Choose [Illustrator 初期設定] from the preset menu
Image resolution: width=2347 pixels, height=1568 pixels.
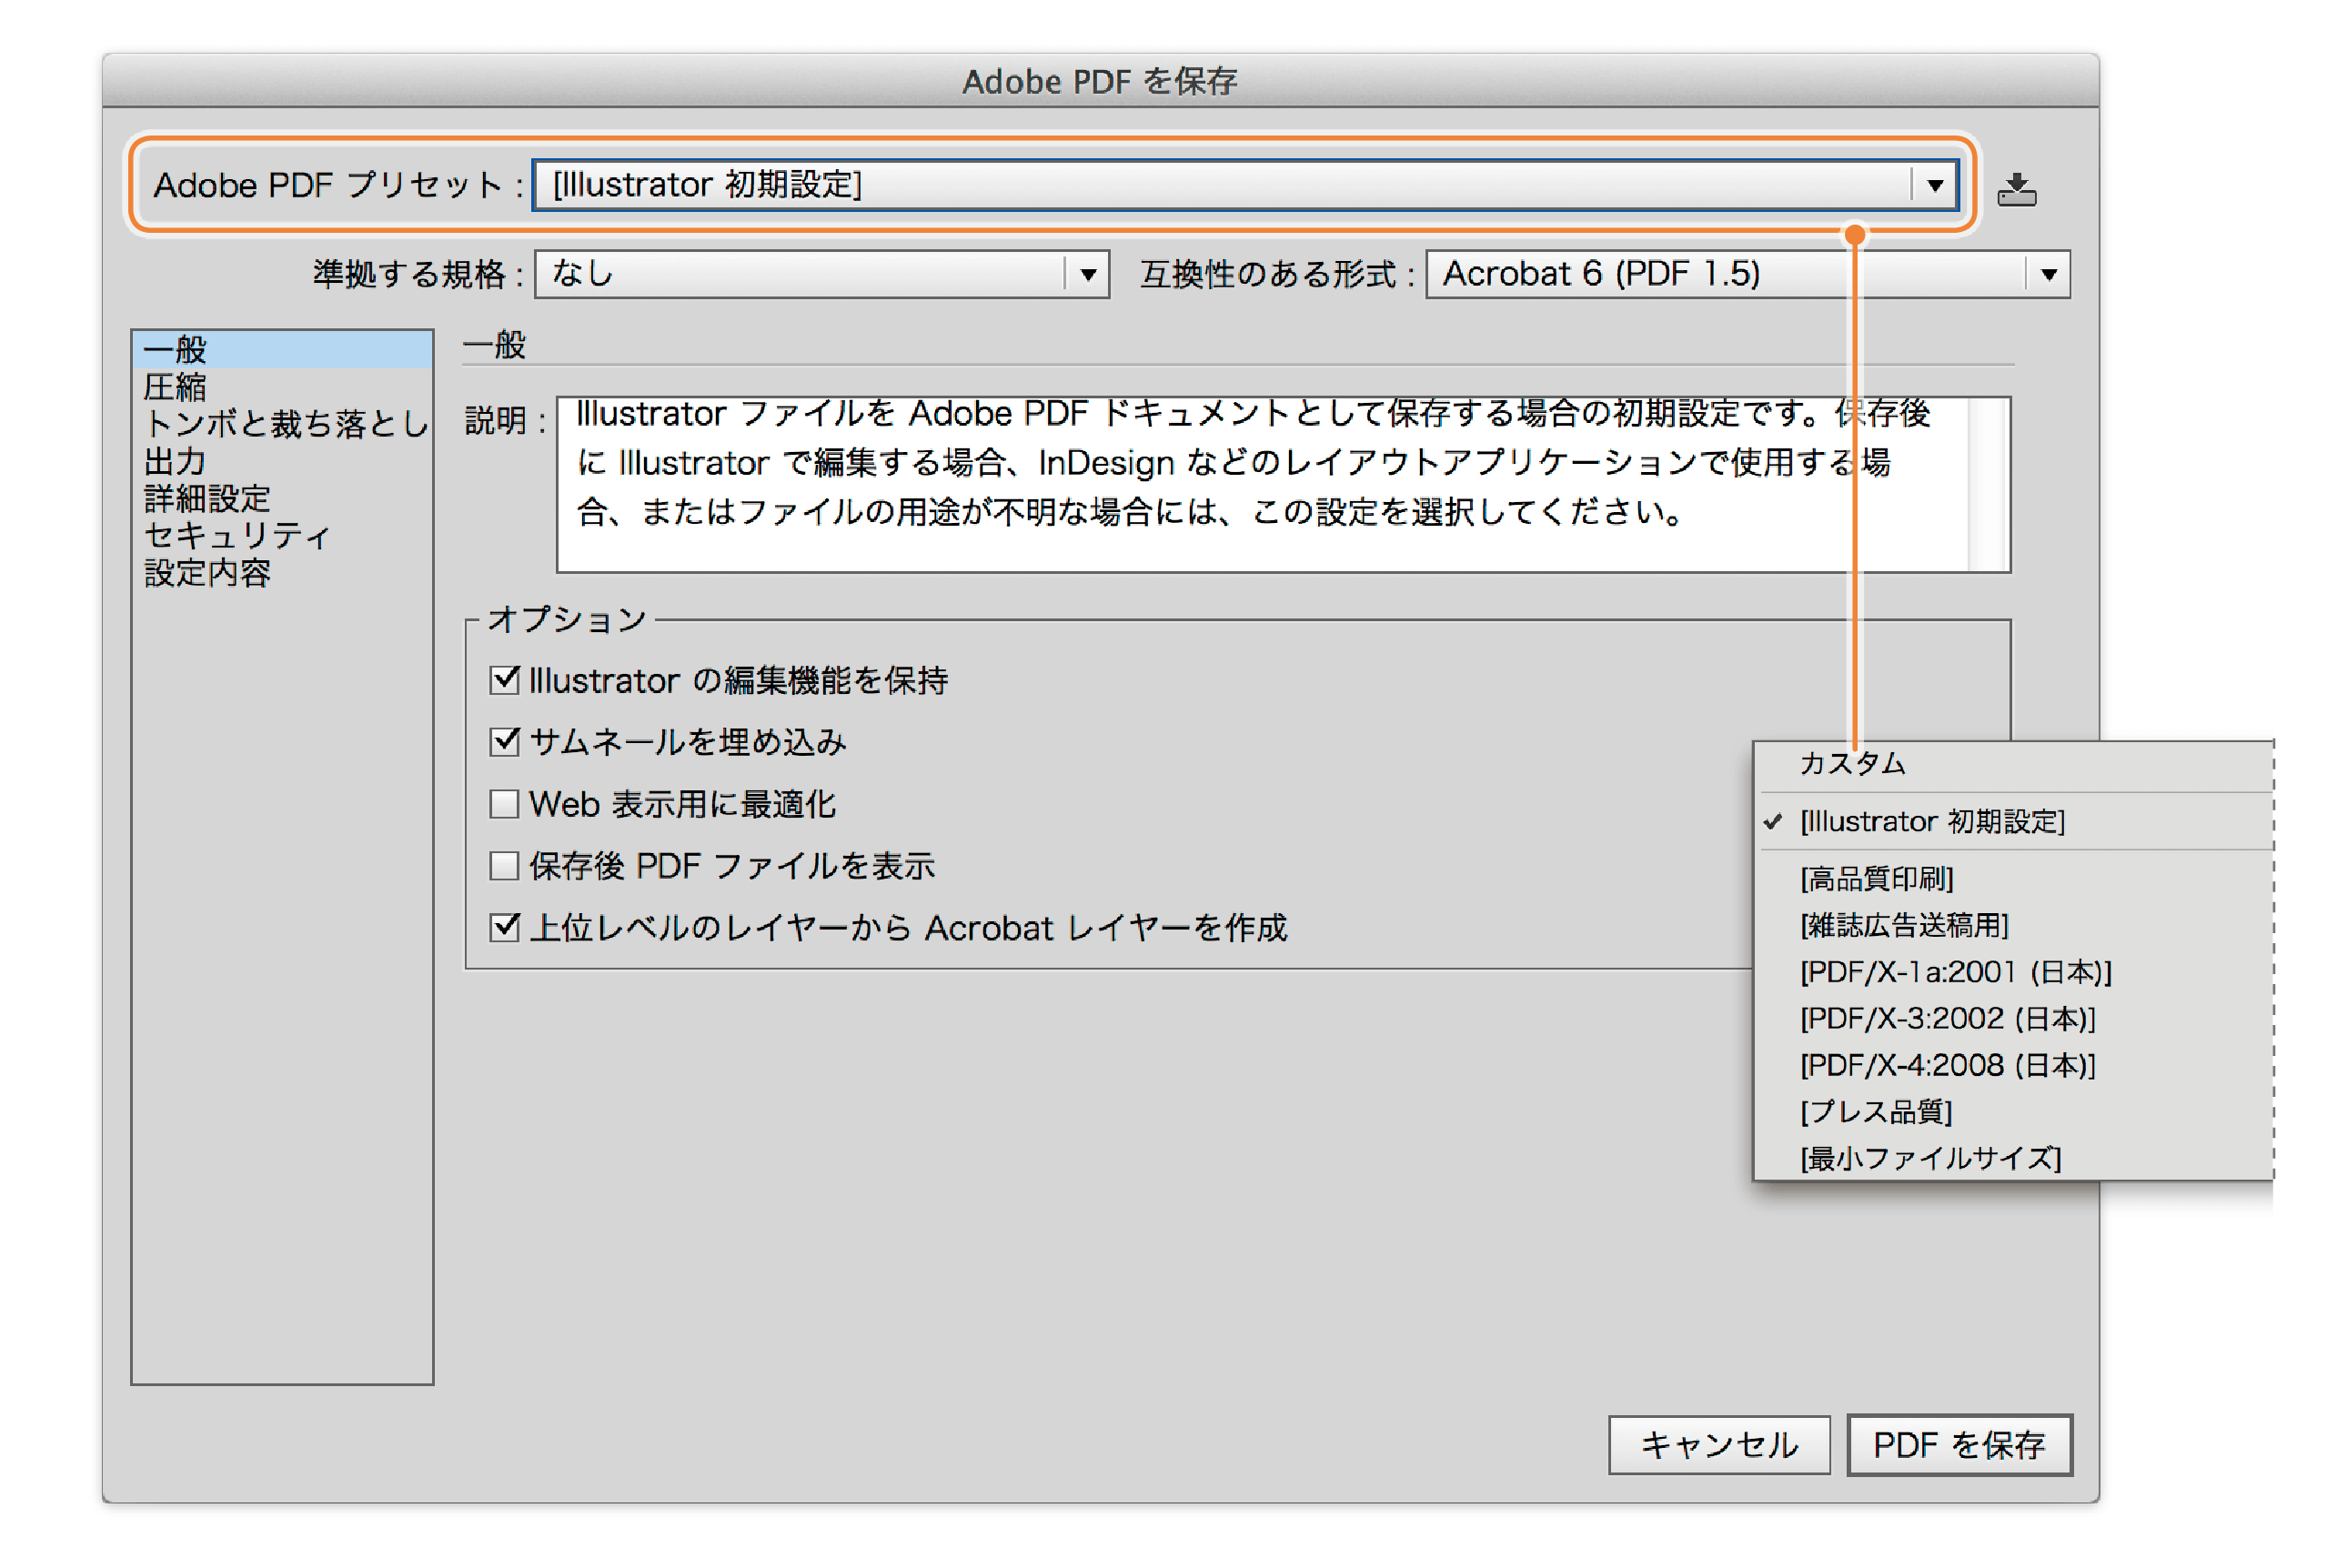click(2012, 822)
